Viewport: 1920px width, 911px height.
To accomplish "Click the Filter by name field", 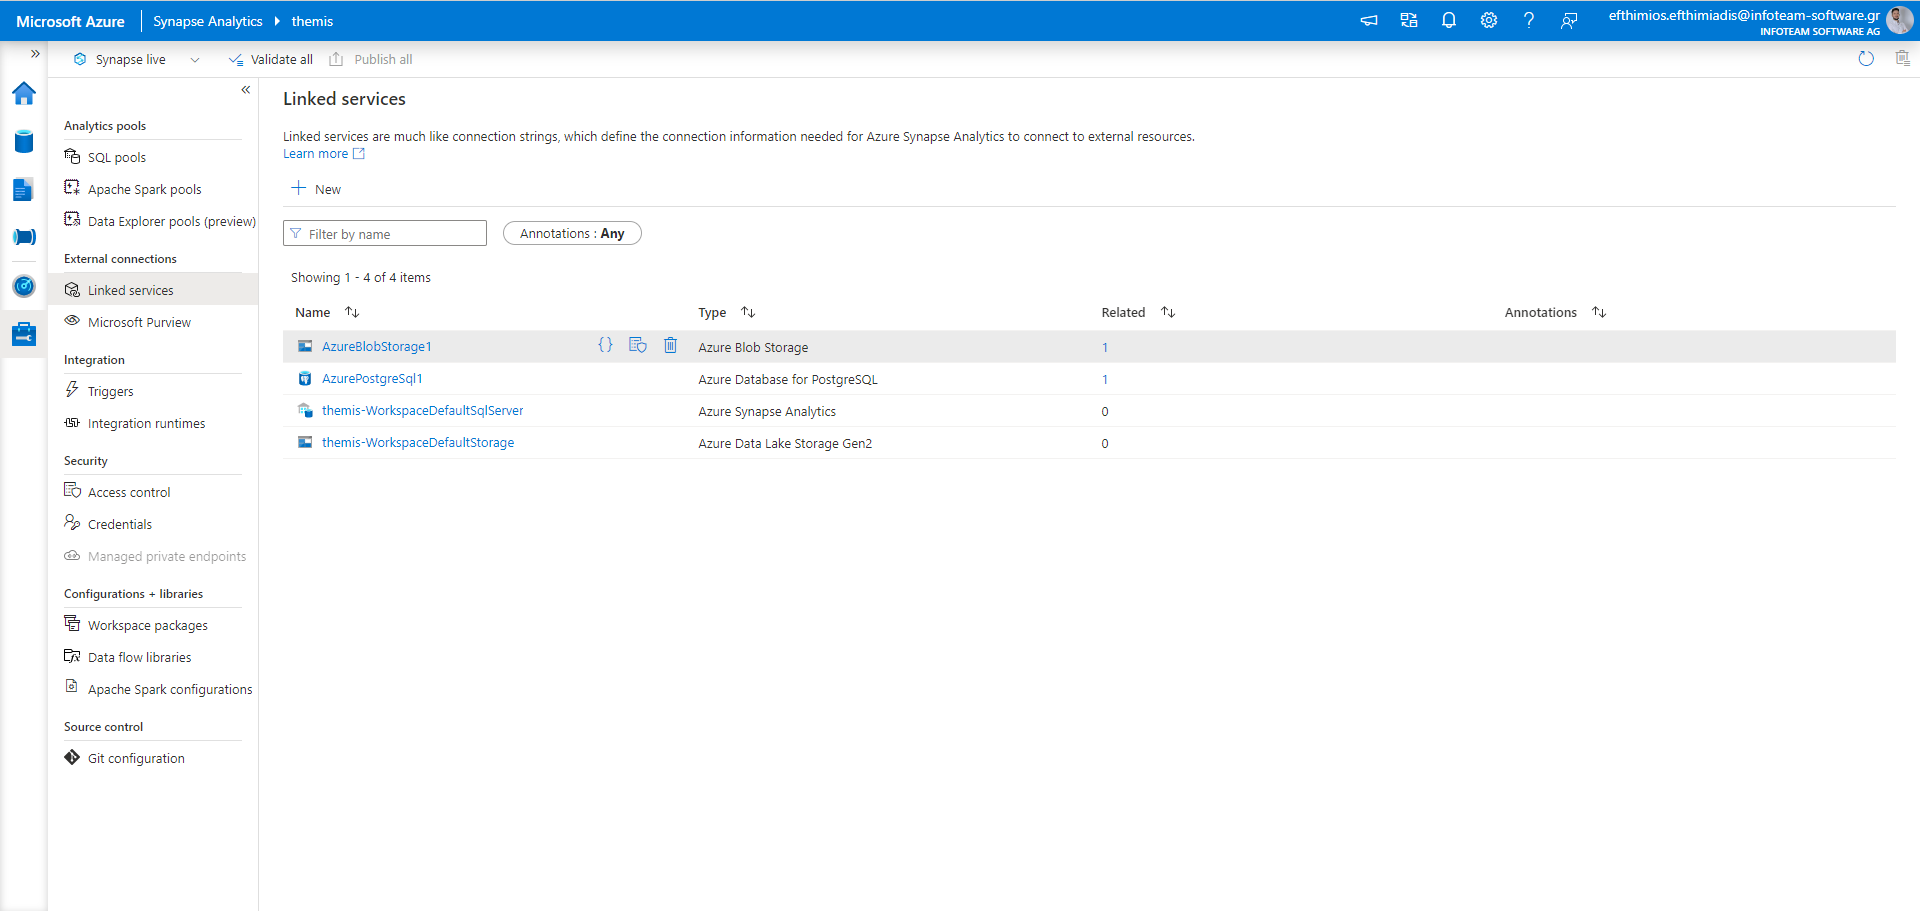I will (x=384, y=233).
